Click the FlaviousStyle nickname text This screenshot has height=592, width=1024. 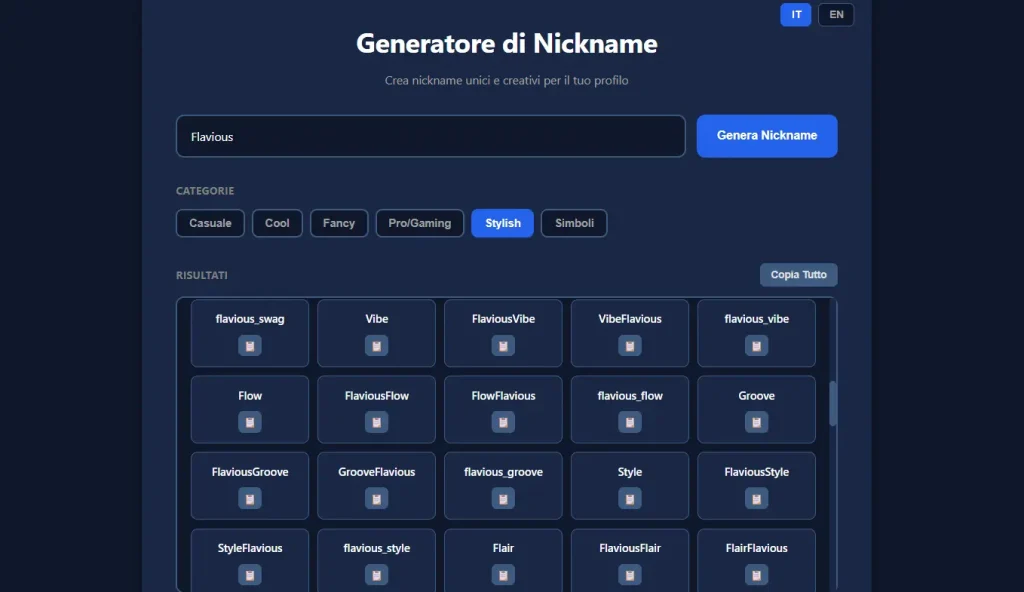tap(756, 472)
